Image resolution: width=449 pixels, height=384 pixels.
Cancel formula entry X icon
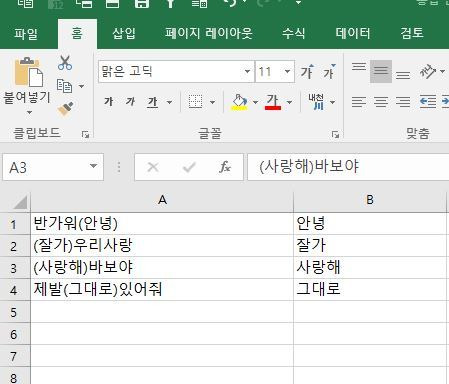[x=153, y=167]
